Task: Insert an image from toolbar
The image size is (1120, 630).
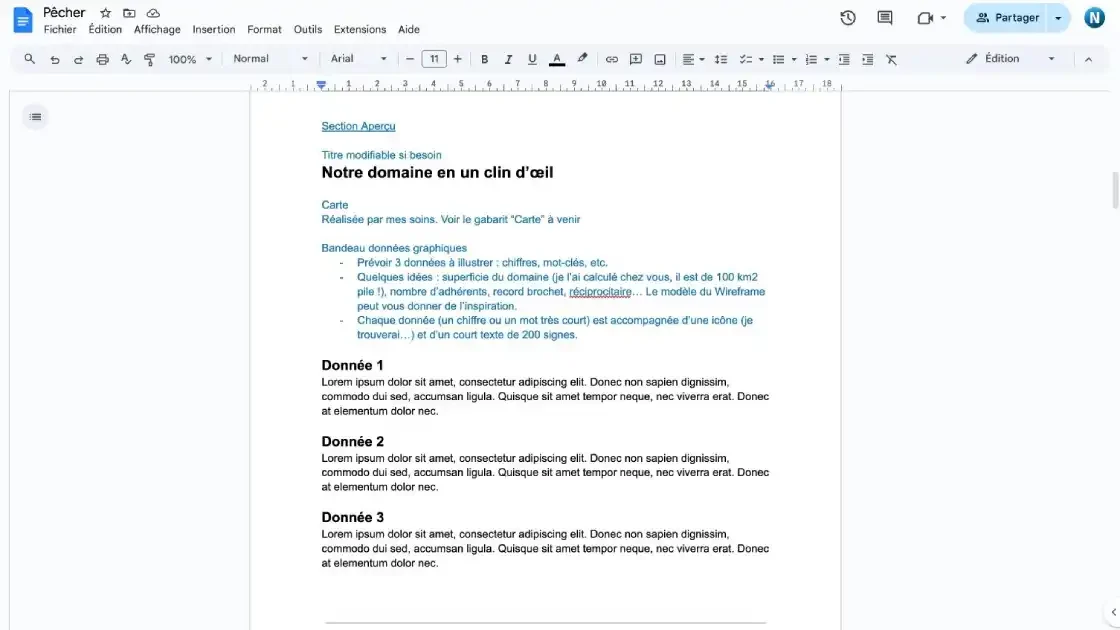Action: 660,59
